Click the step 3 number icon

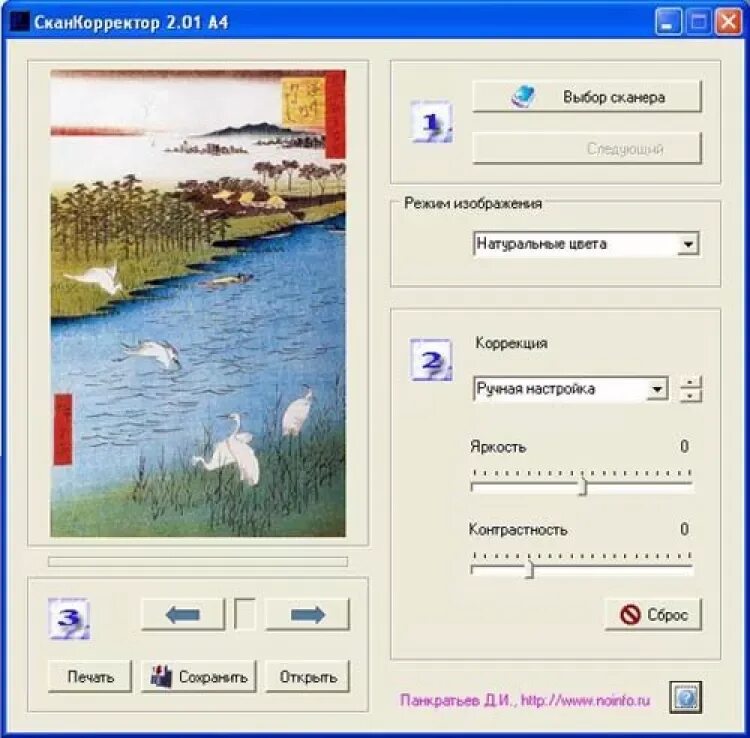coord(69,618)
